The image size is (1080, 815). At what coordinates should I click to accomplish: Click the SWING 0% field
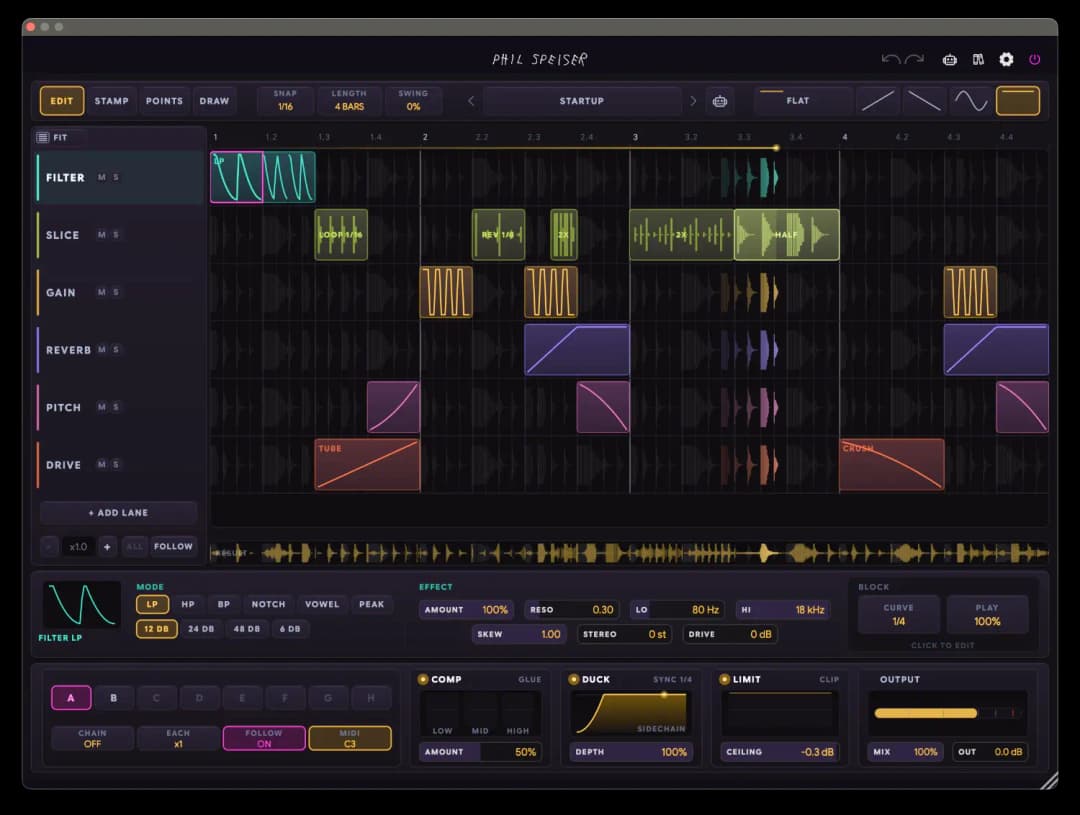[x=413, y=101]
